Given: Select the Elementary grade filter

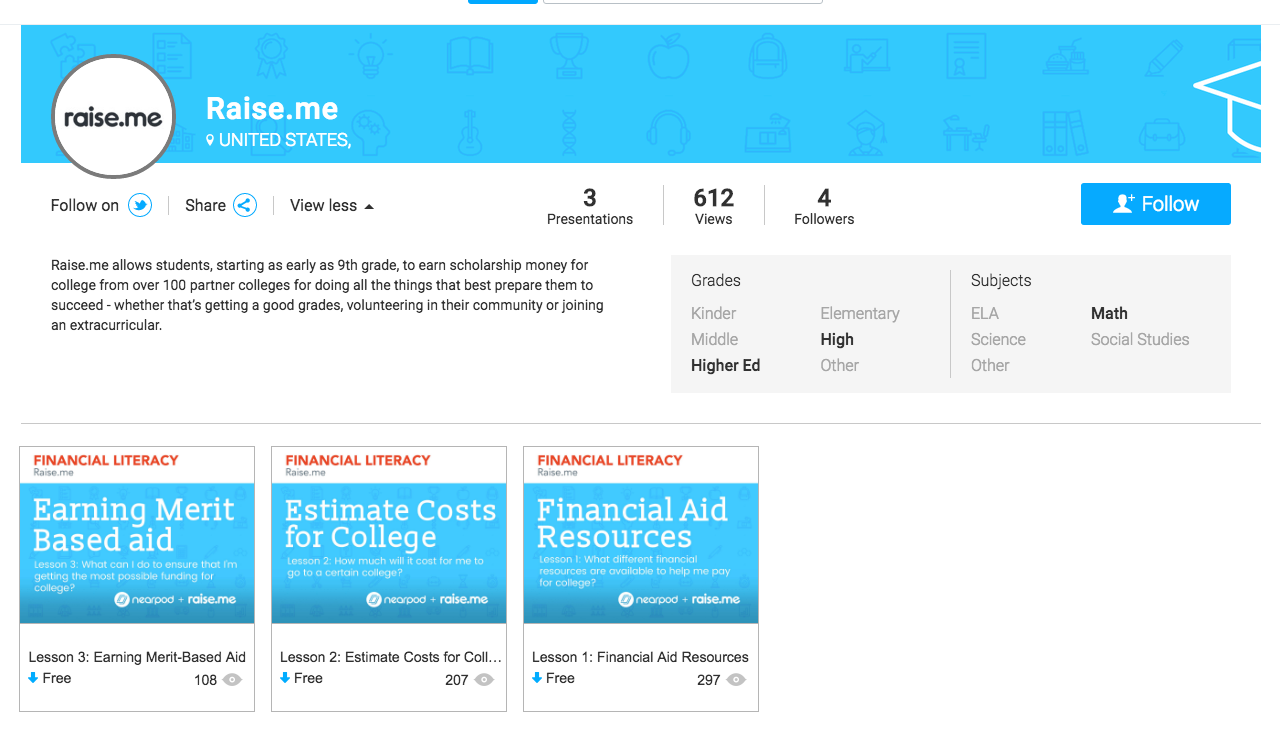Looking at the screenshot, I should (860, 313).
